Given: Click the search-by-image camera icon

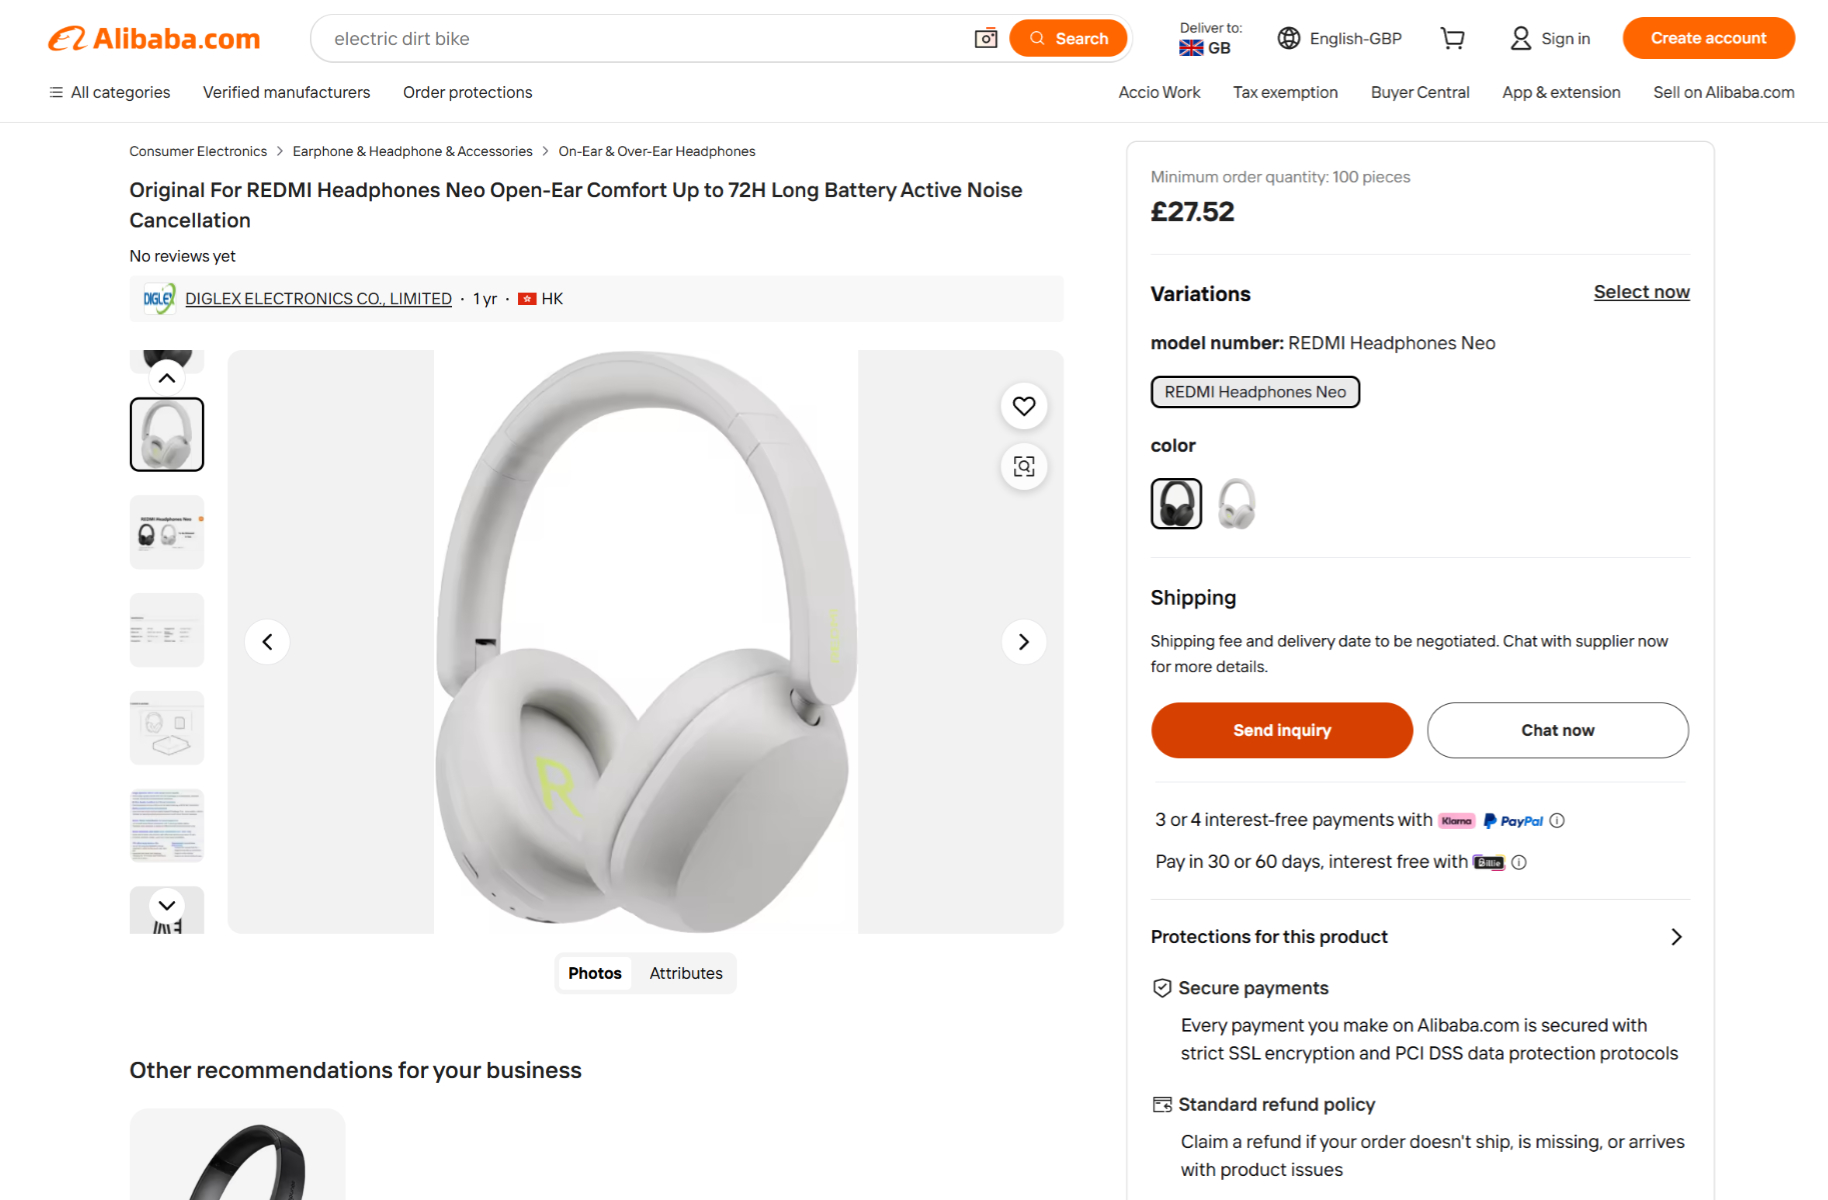Looking at the screenshot, I should (x=985, y=38).
